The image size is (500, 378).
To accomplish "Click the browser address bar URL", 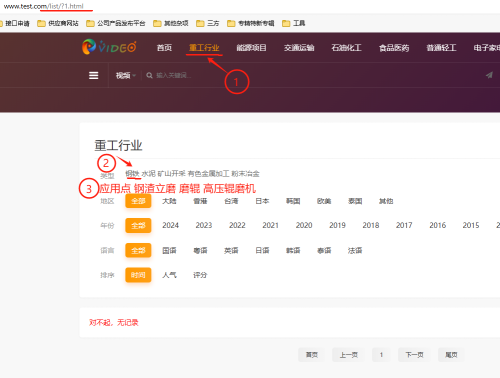I will coord(44,6).
